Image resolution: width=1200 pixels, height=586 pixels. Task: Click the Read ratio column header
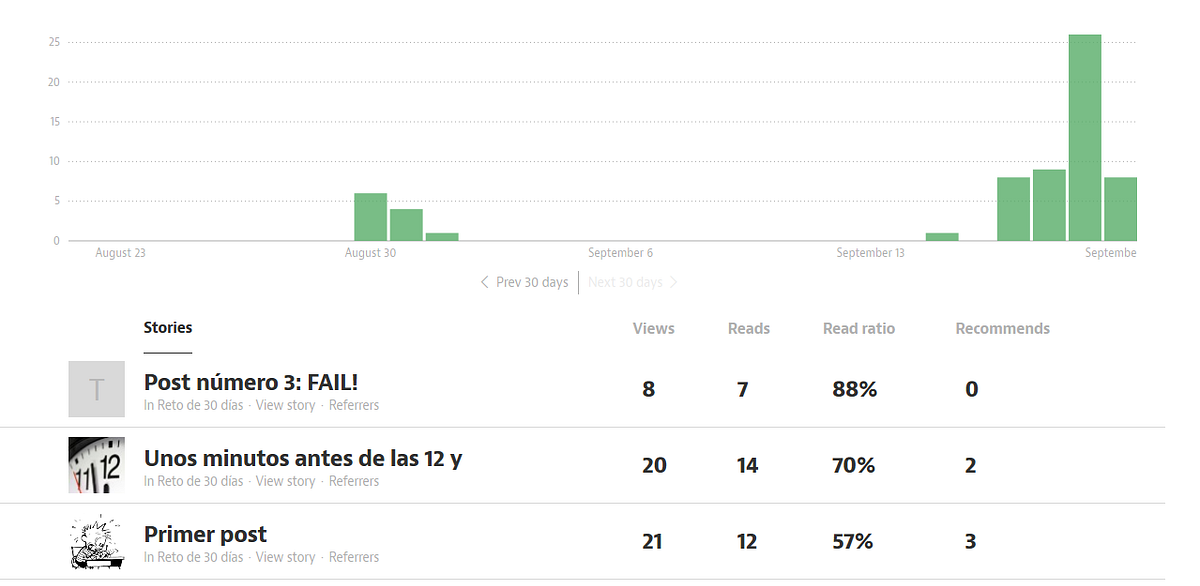coord(859,328)
